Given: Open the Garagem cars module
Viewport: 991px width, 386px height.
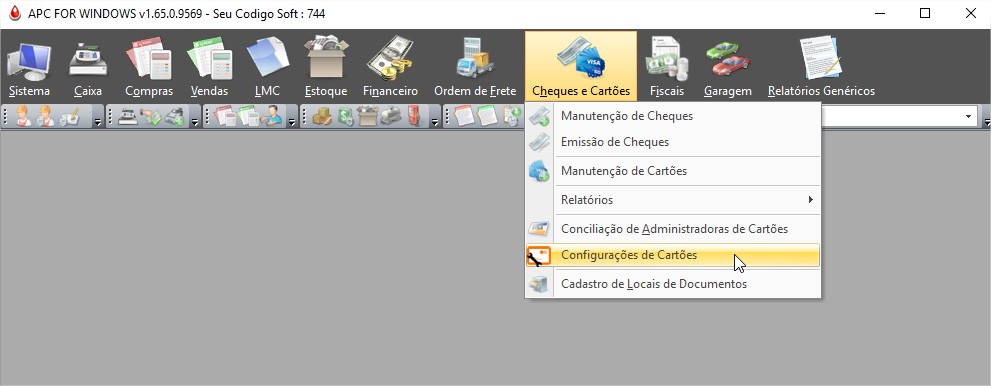Looking at the screenshot, I should (x=727, y=66).
